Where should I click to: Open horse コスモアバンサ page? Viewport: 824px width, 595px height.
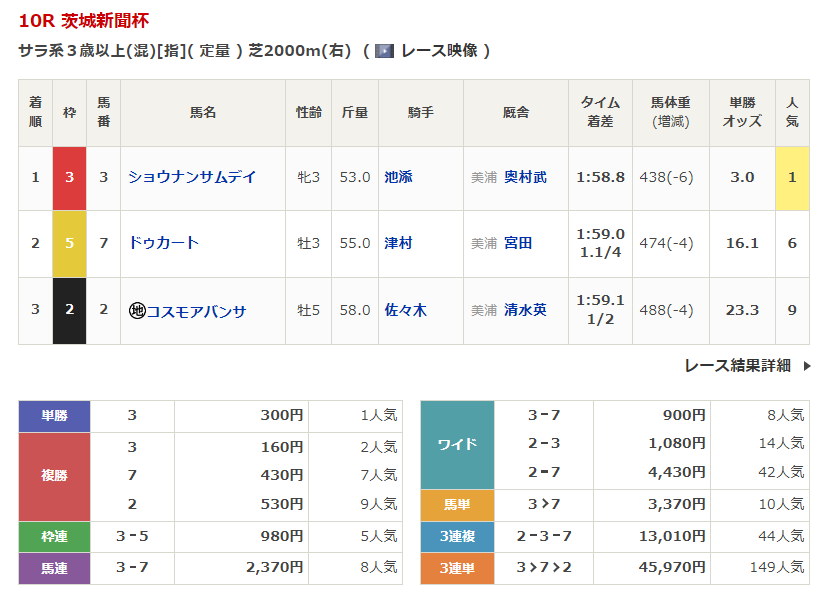[x=196, y=311]
